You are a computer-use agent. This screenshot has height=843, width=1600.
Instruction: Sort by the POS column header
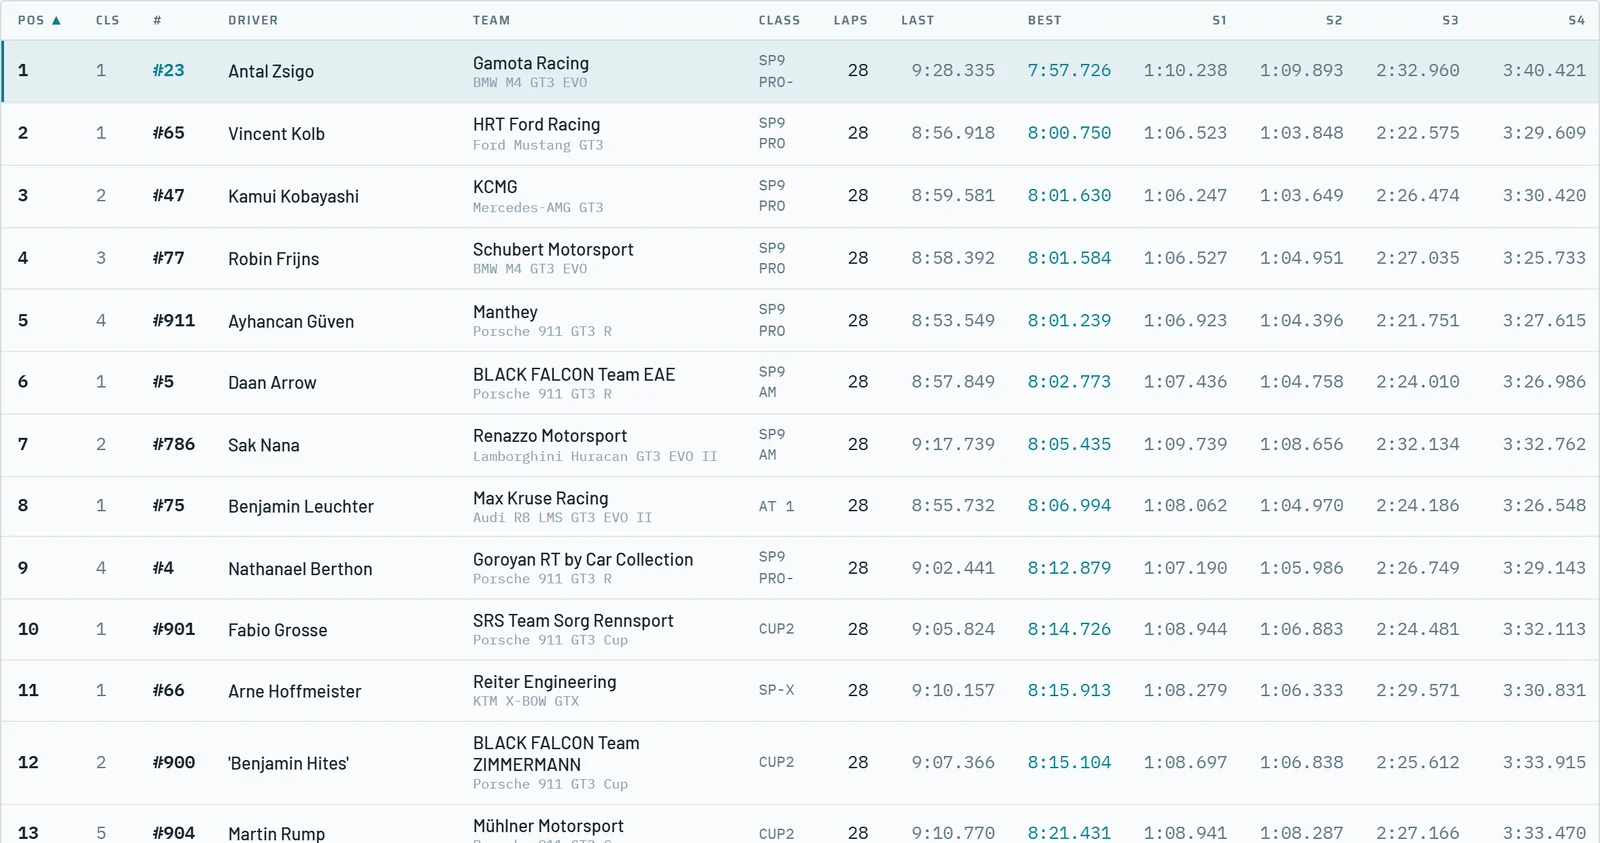(31, 20)
